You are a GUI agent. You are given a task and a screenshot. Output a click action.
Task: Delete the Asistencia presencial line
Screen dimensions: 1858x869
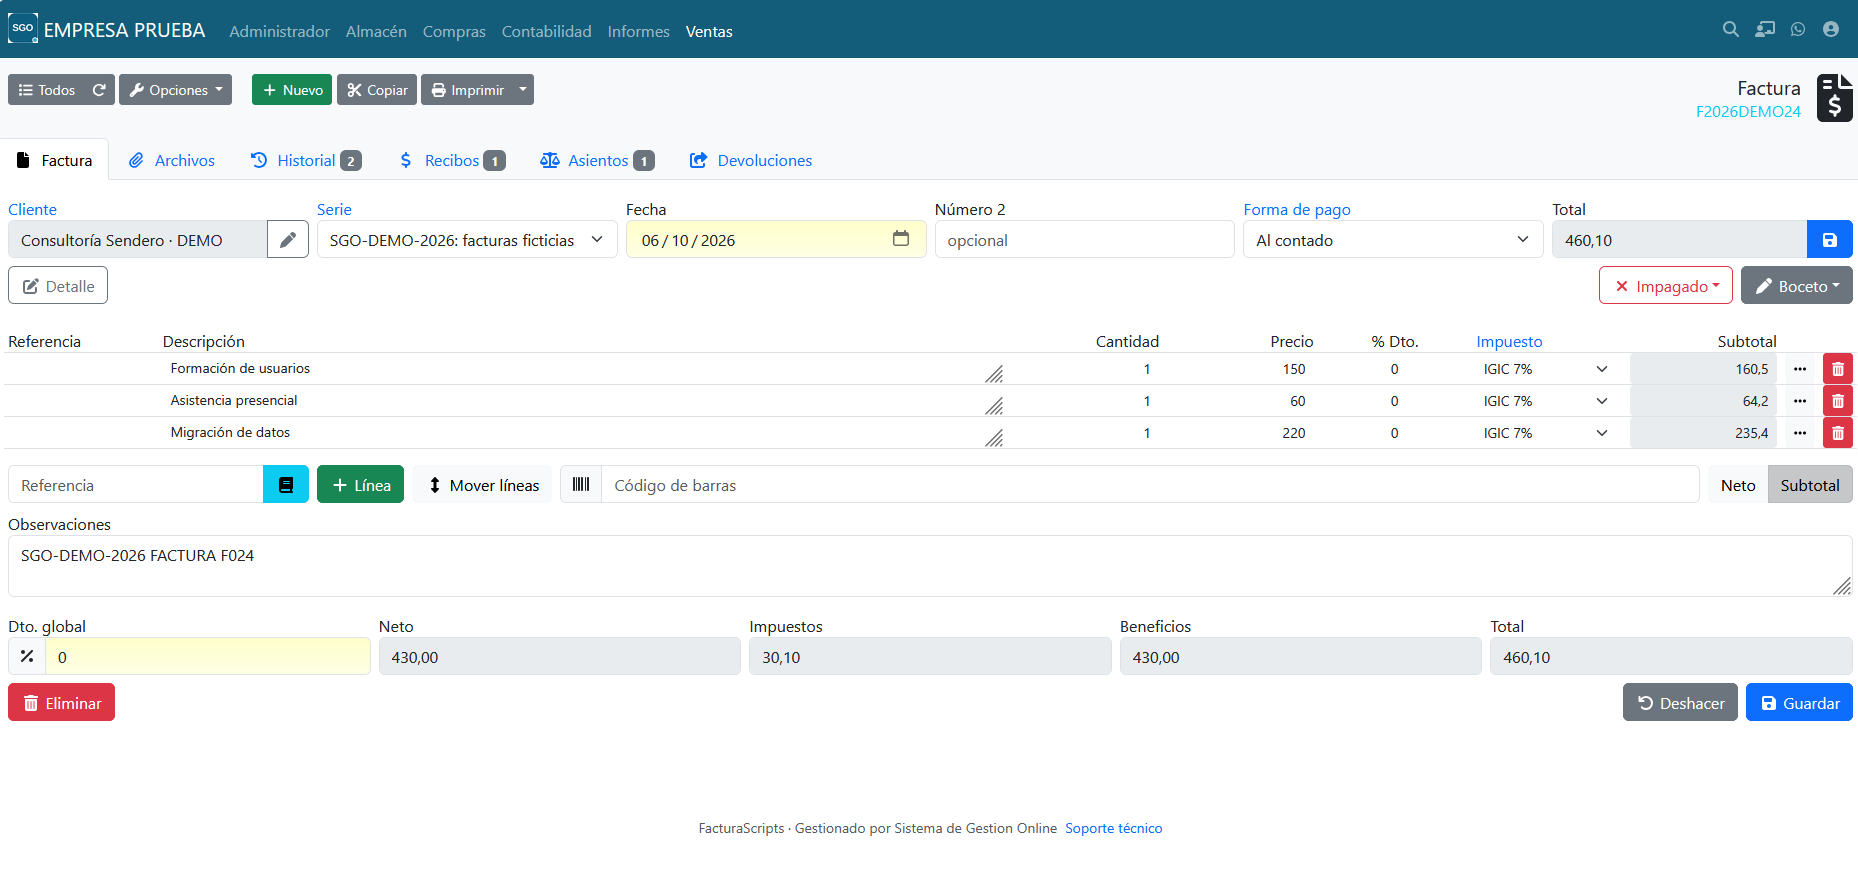point(1838,401)
